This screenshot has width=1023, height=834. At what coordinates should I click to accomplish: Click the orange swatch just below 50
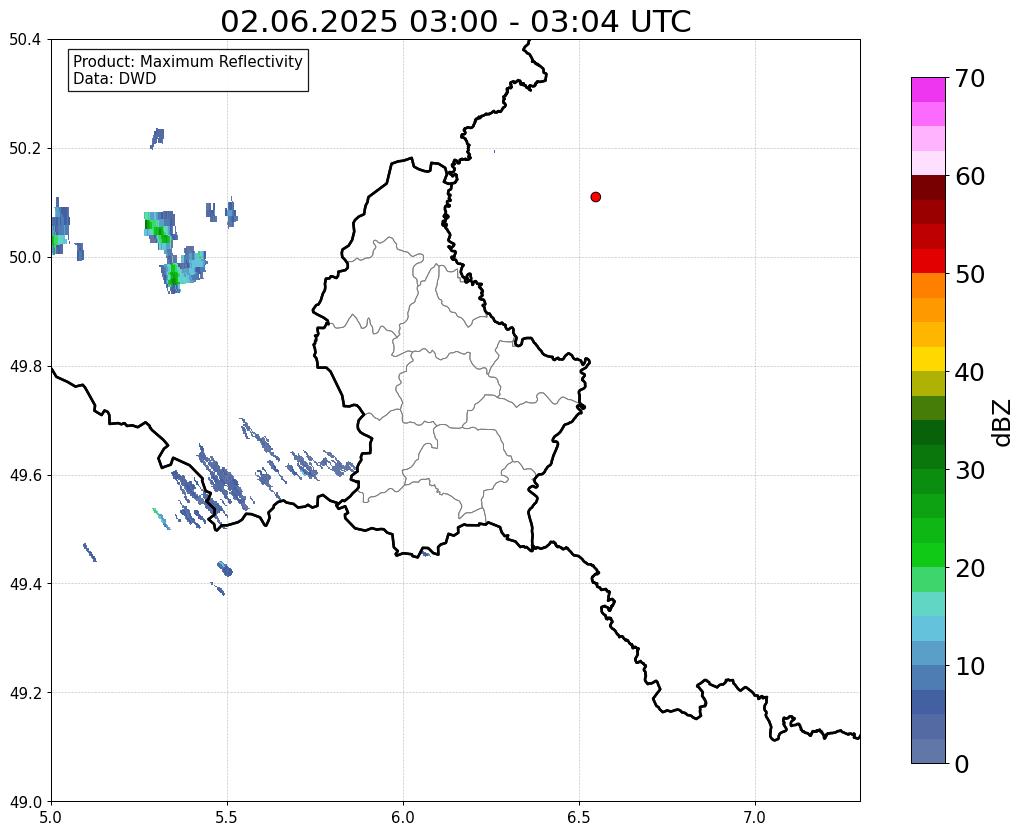coord(928,286)
